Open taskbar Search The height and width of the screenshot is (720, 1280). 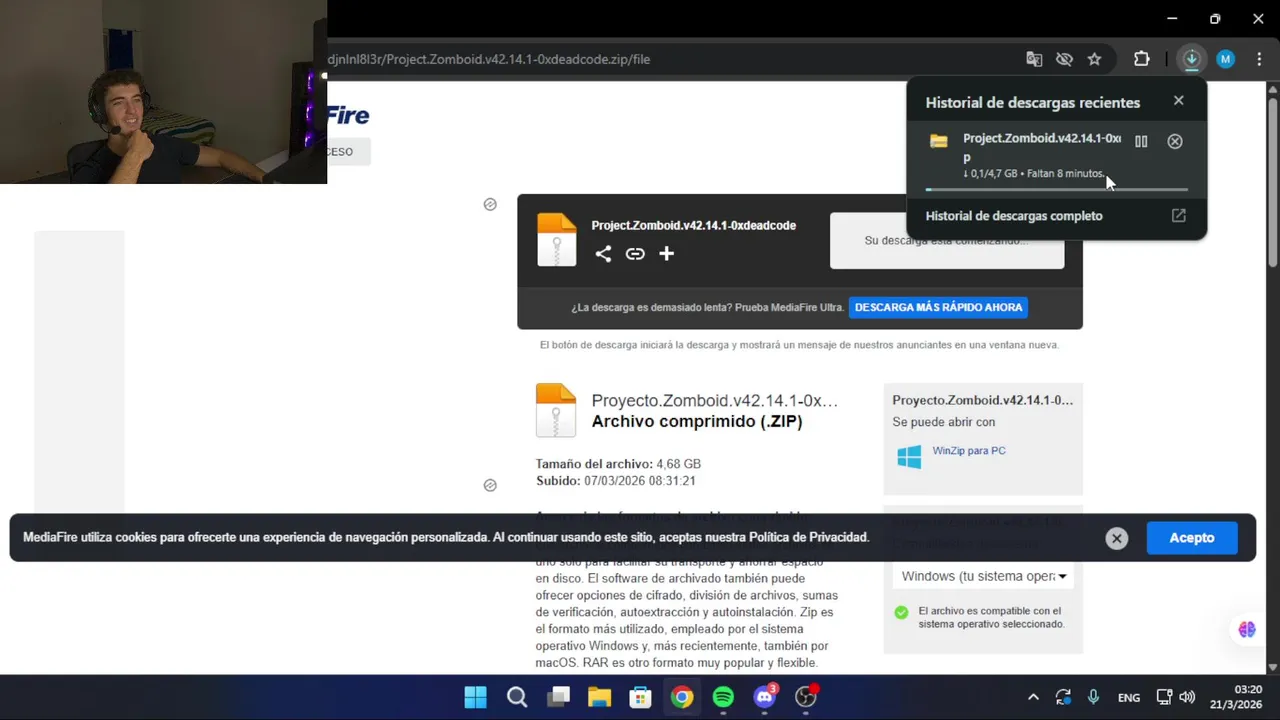517,697
